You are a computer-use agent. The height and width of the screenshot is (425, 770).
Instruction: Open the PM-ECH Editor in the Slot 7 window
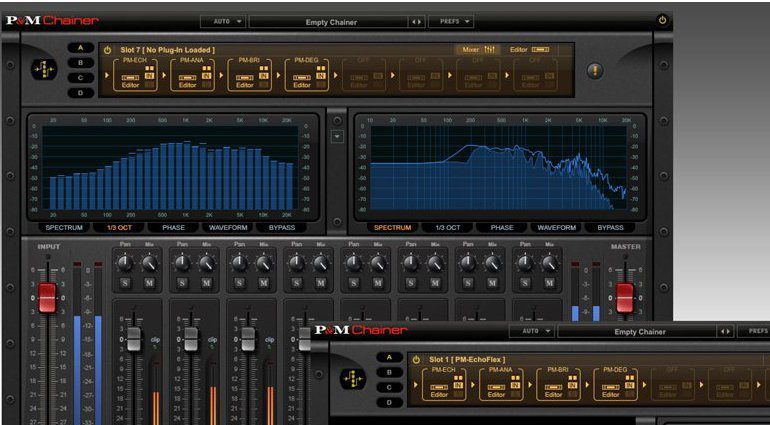(130, 81)
